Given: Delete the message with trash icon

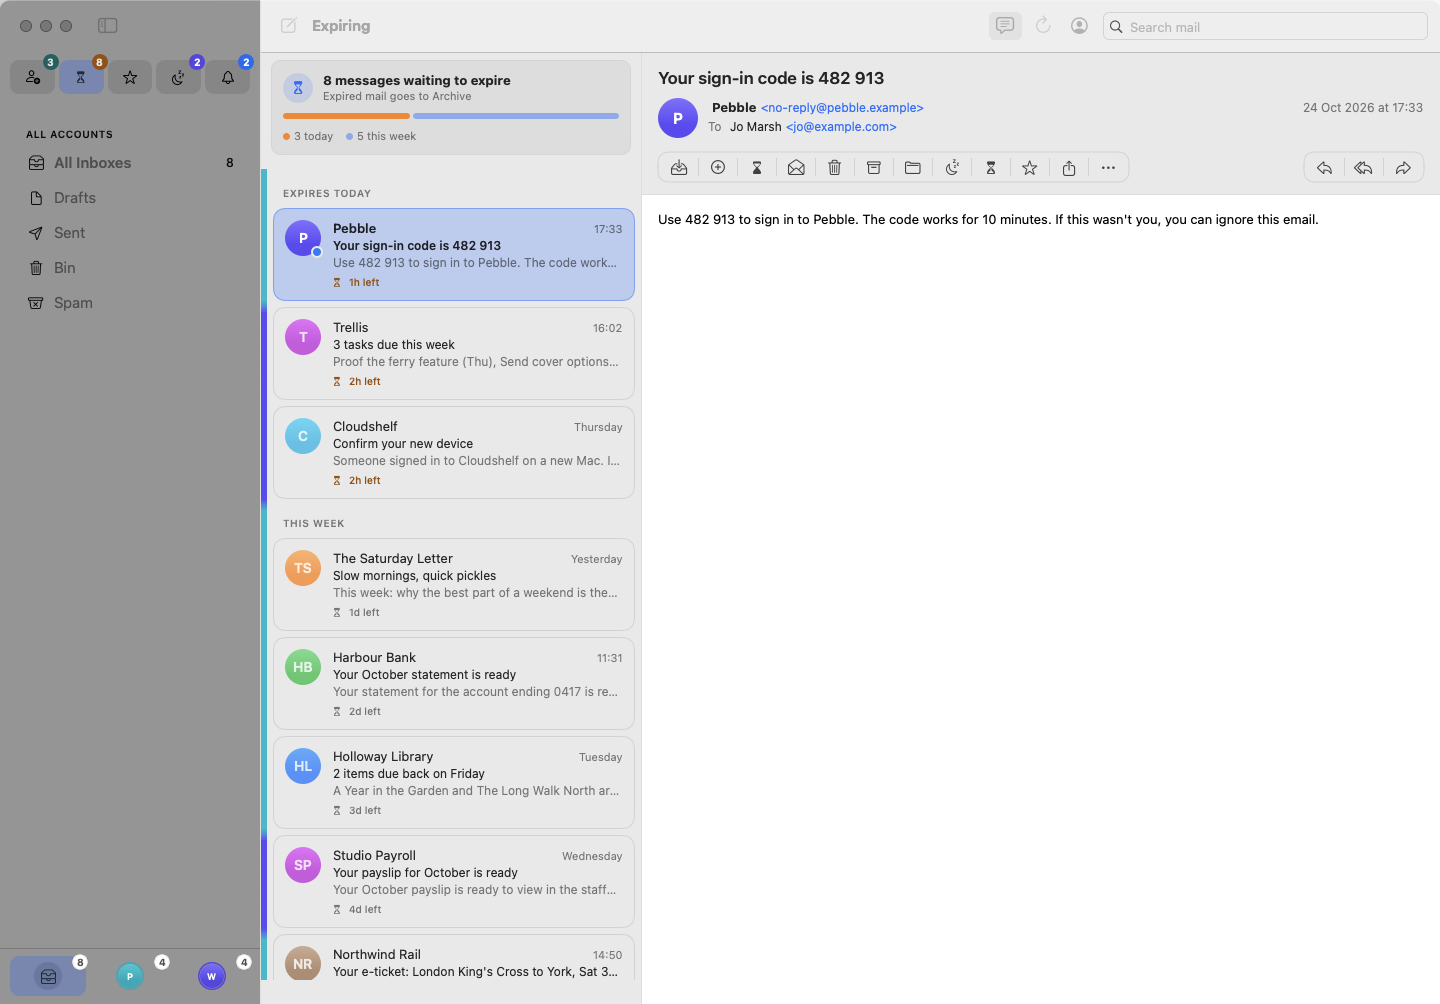Looking at the screenshot, I should (x=835, y=168).
